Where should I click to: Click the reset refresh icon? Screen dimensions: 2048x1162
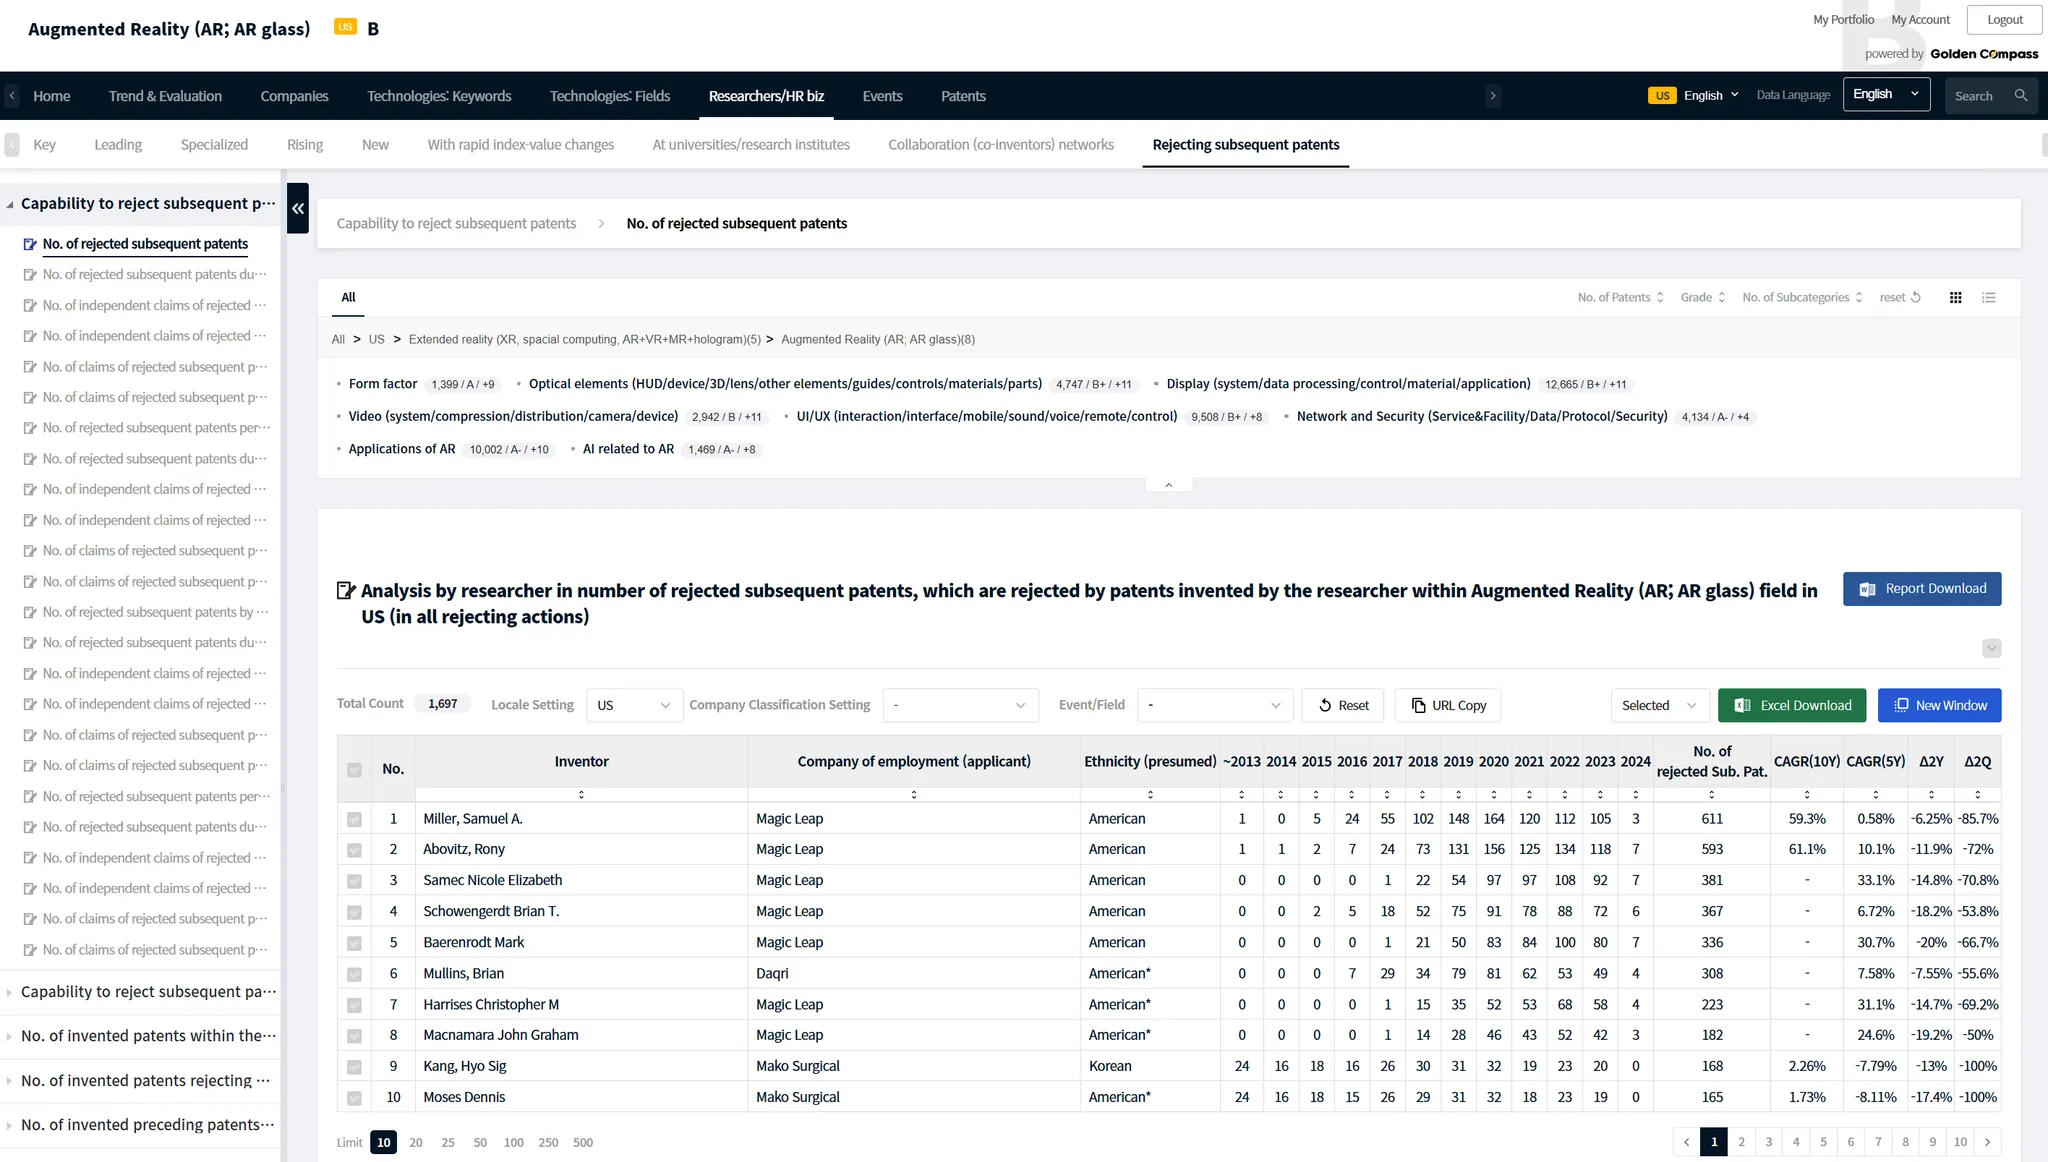[x=1915, y=297]
